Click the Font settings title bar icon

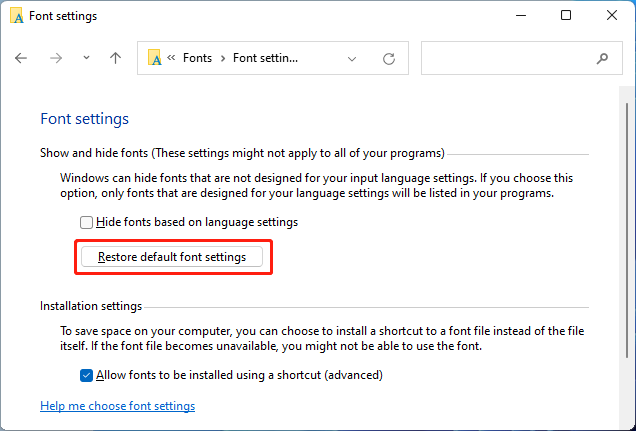[x=17, y=16]
